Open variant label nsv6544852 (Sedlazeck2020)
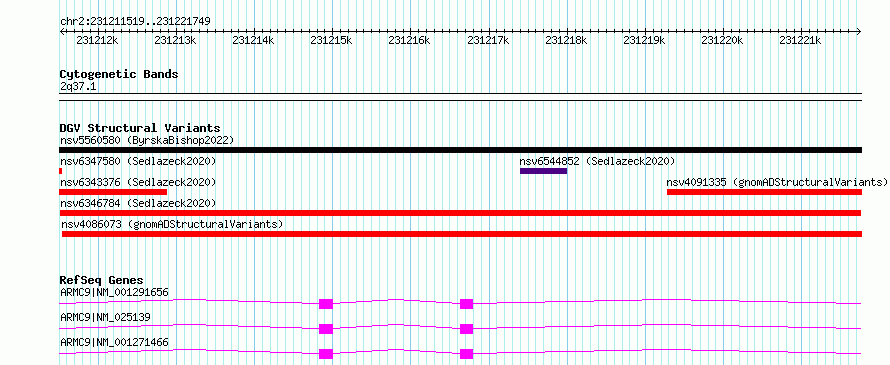The image size is (890, 365). tap(597, 161)
